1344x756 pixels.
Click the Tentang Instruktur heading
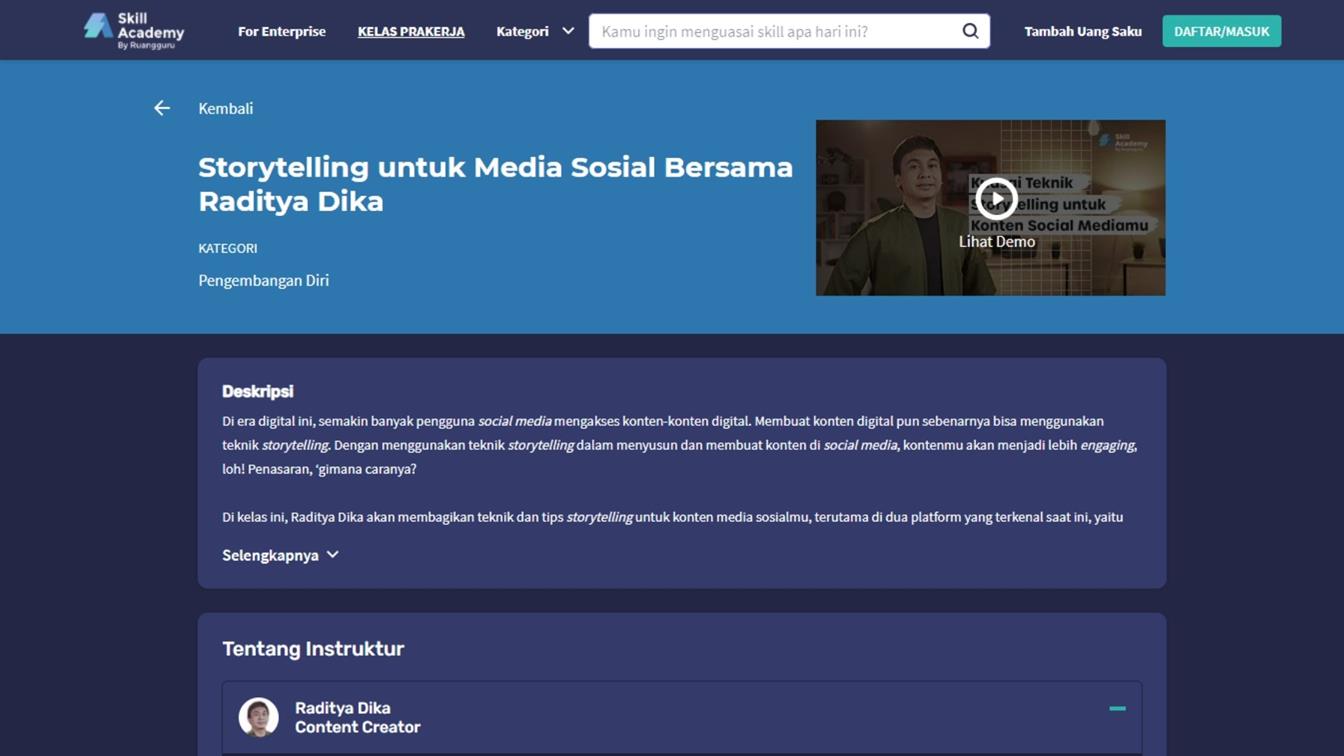313,649
